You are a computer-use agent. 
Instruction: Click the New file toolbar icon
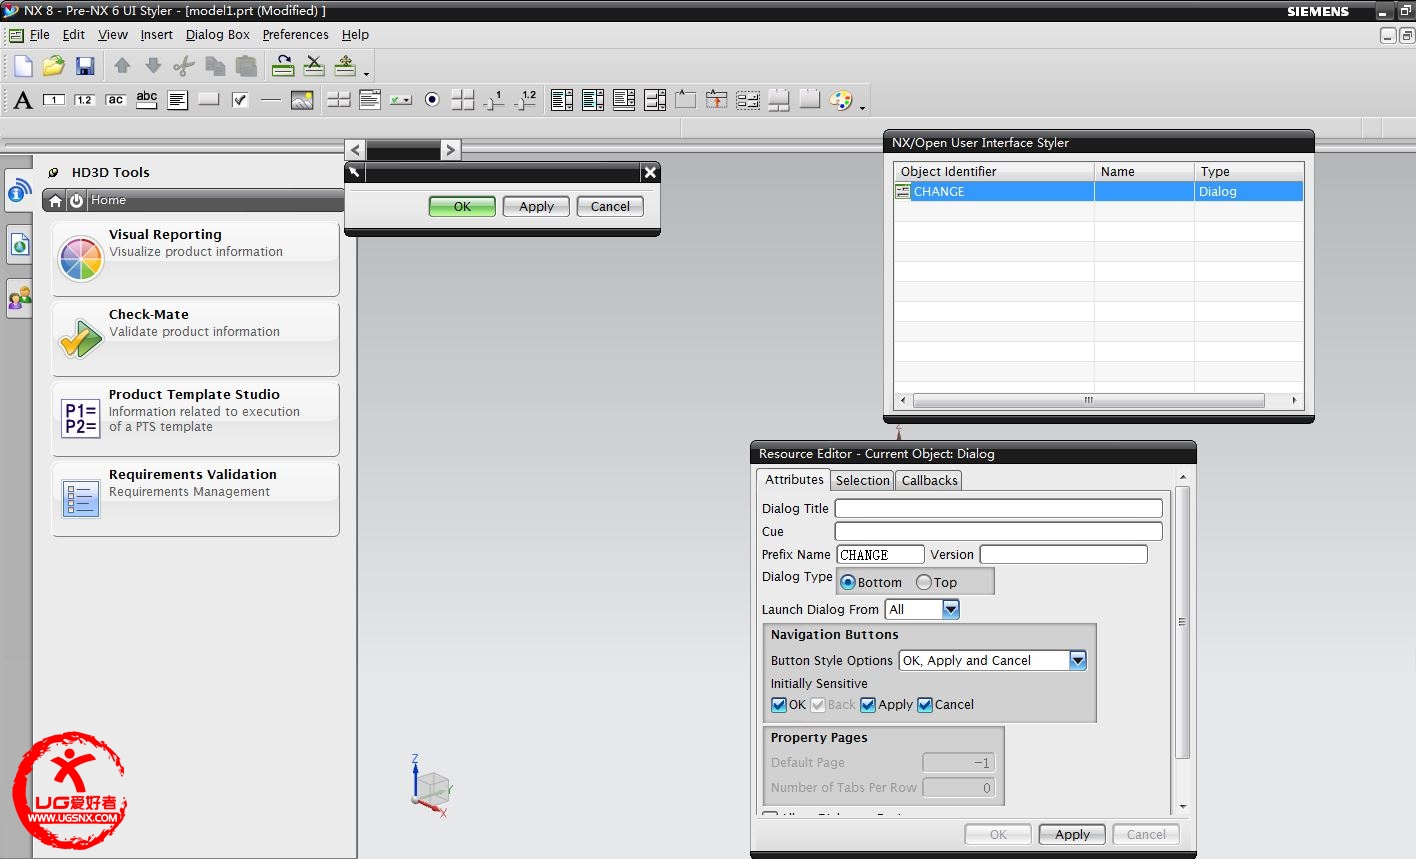(22, 66)
